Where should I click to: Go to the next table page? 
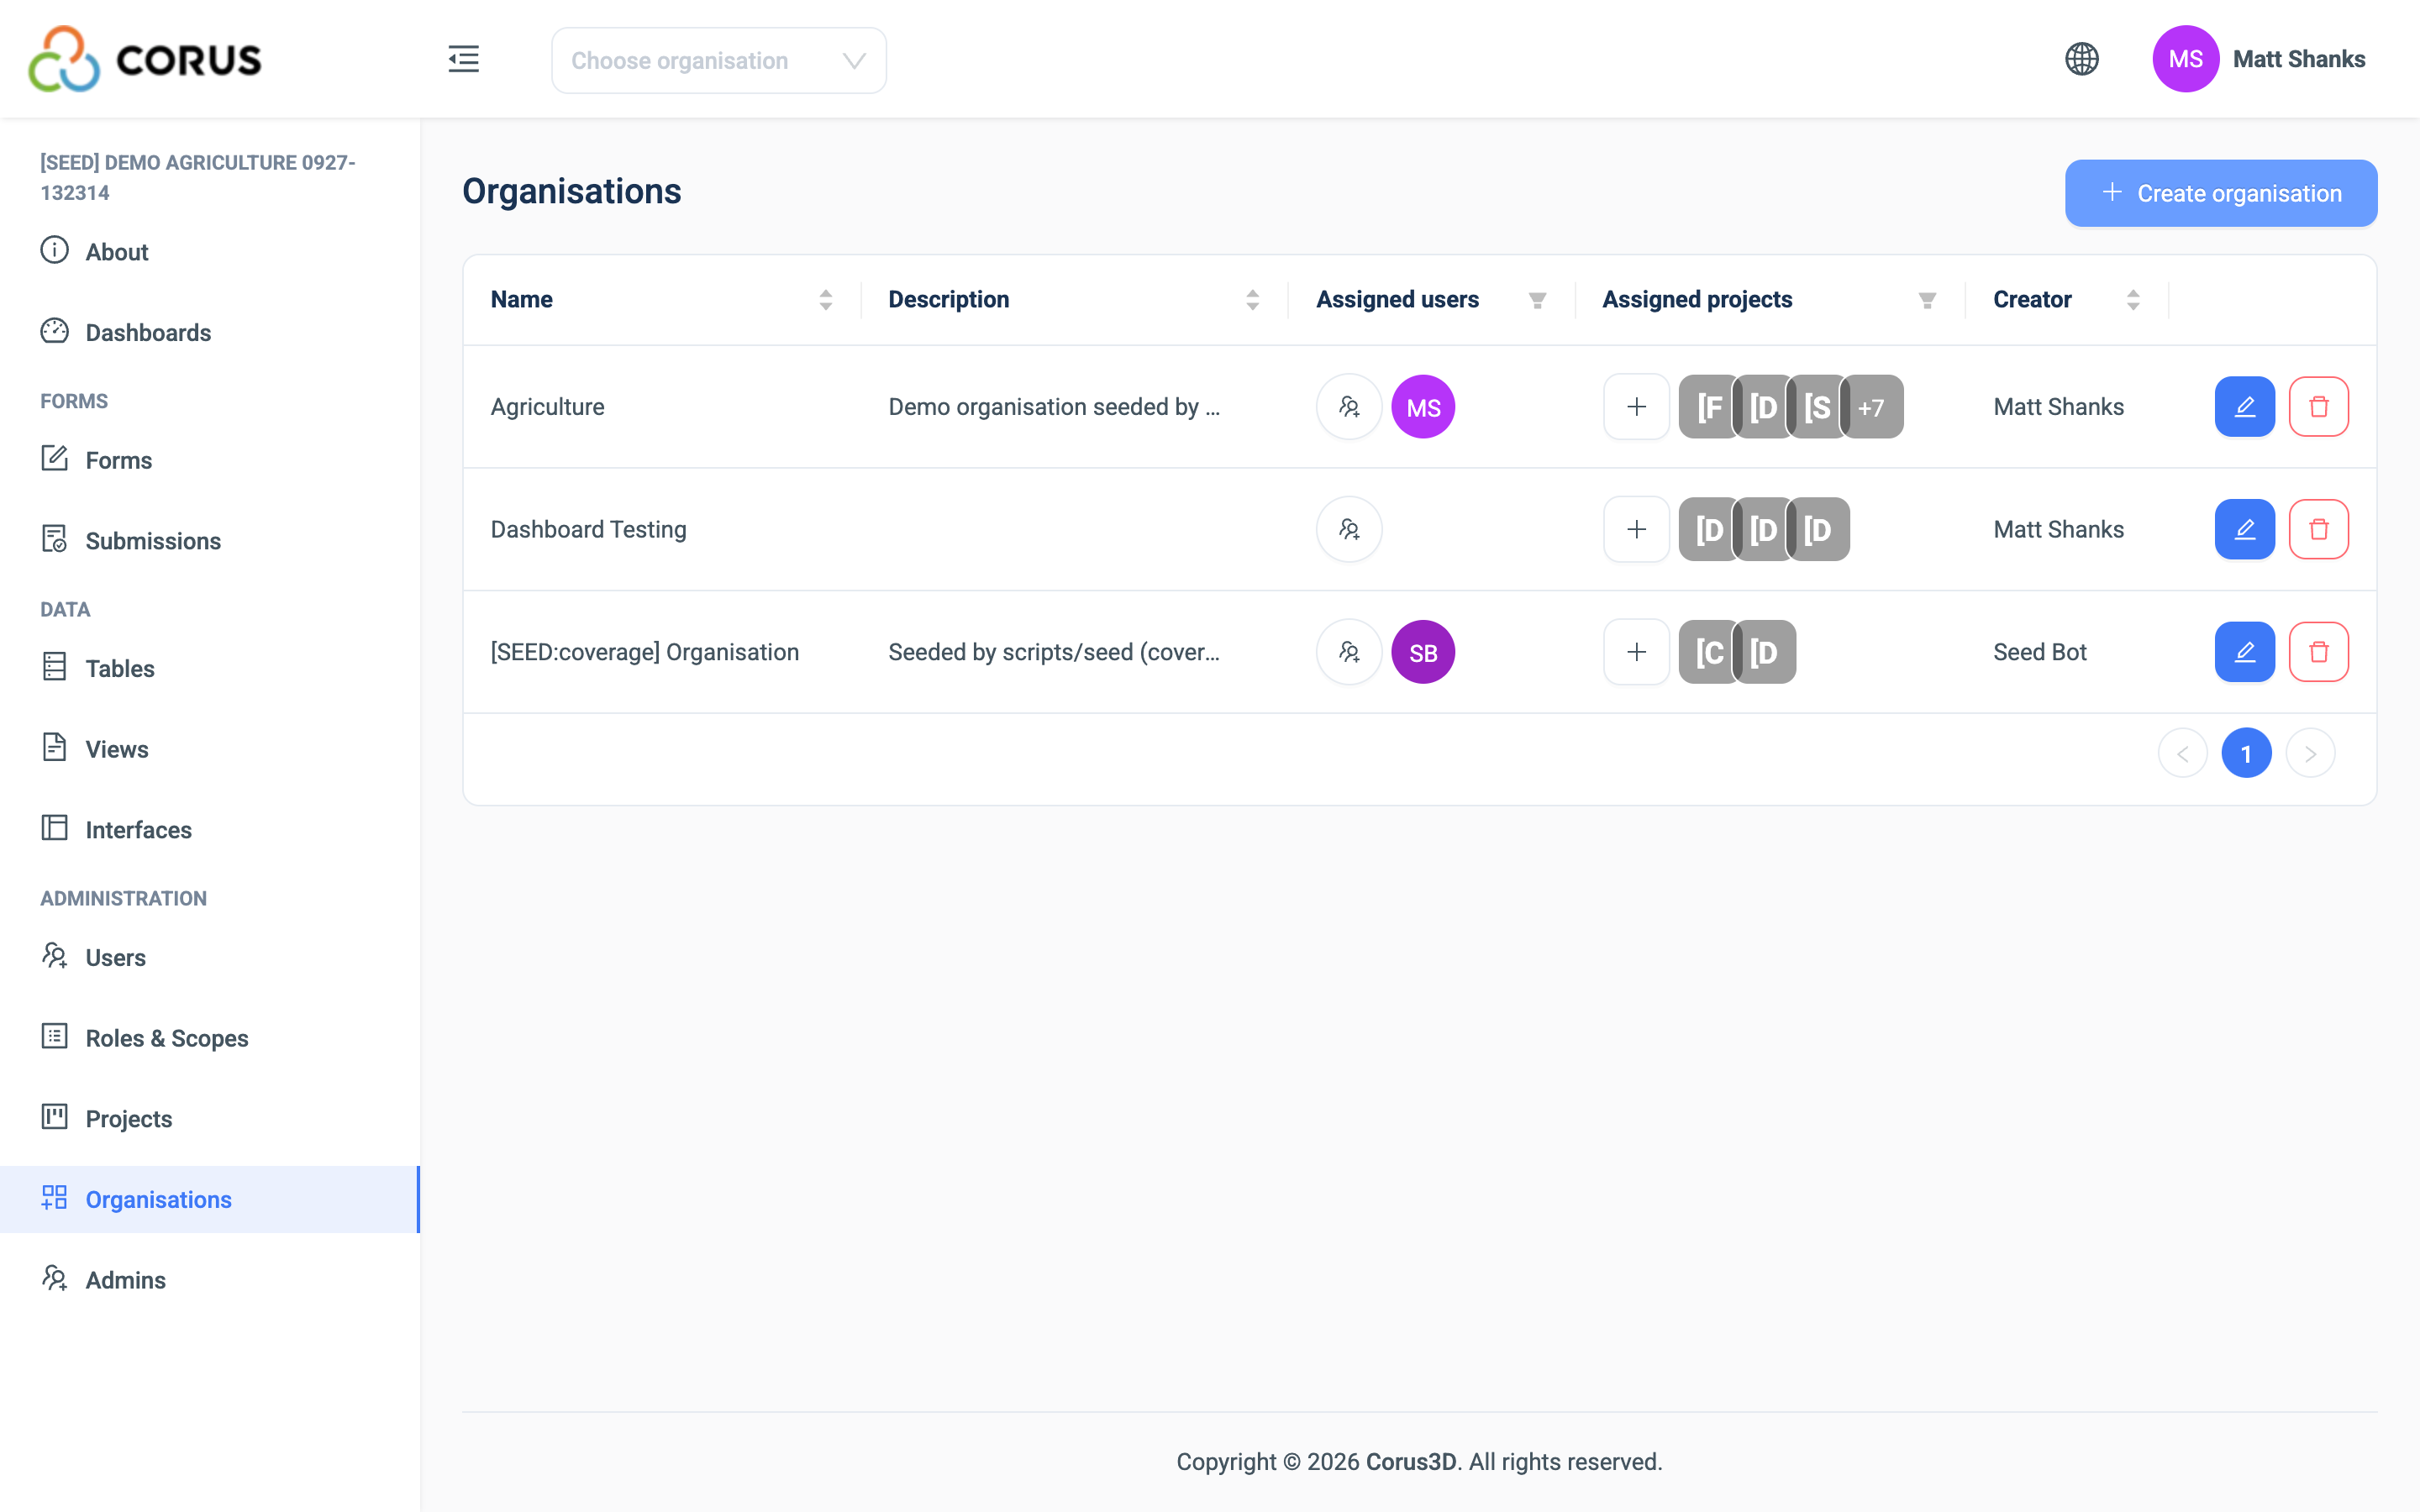pyautogui.click(x=2310, y=753)
